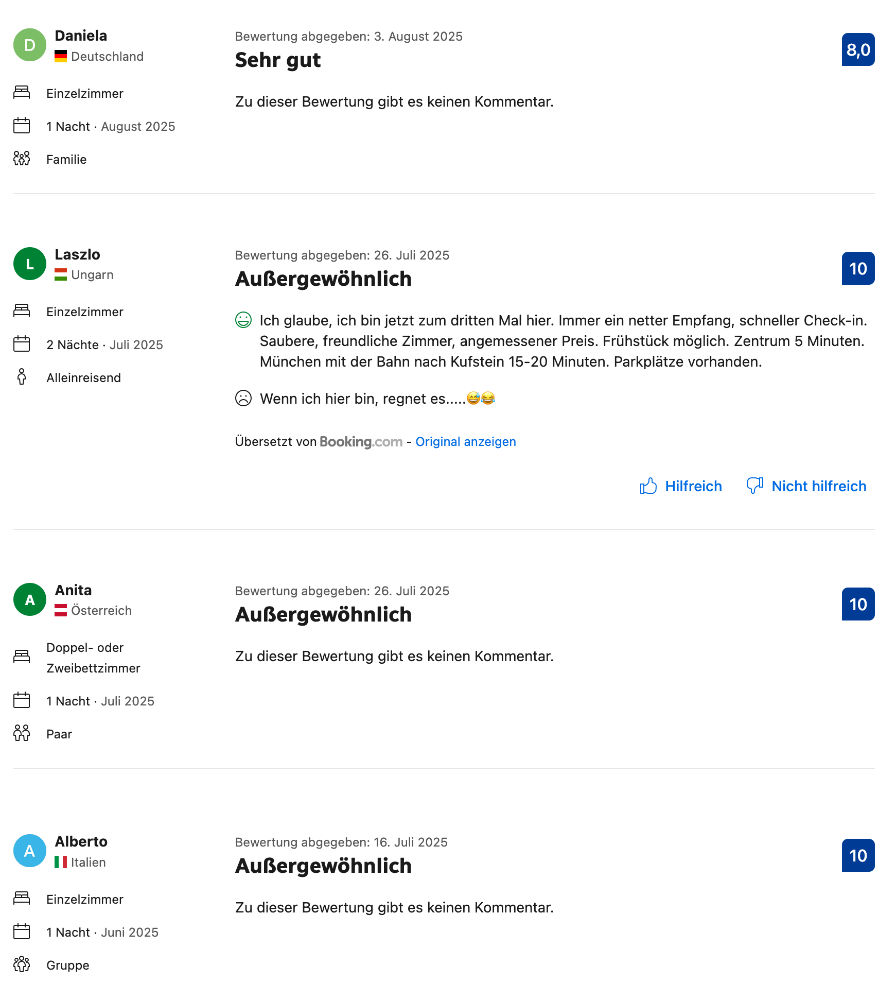This screenshot has height=1000, width=896.
Task: Click the Paar couple icon under Anita
Action: [22, 733]
